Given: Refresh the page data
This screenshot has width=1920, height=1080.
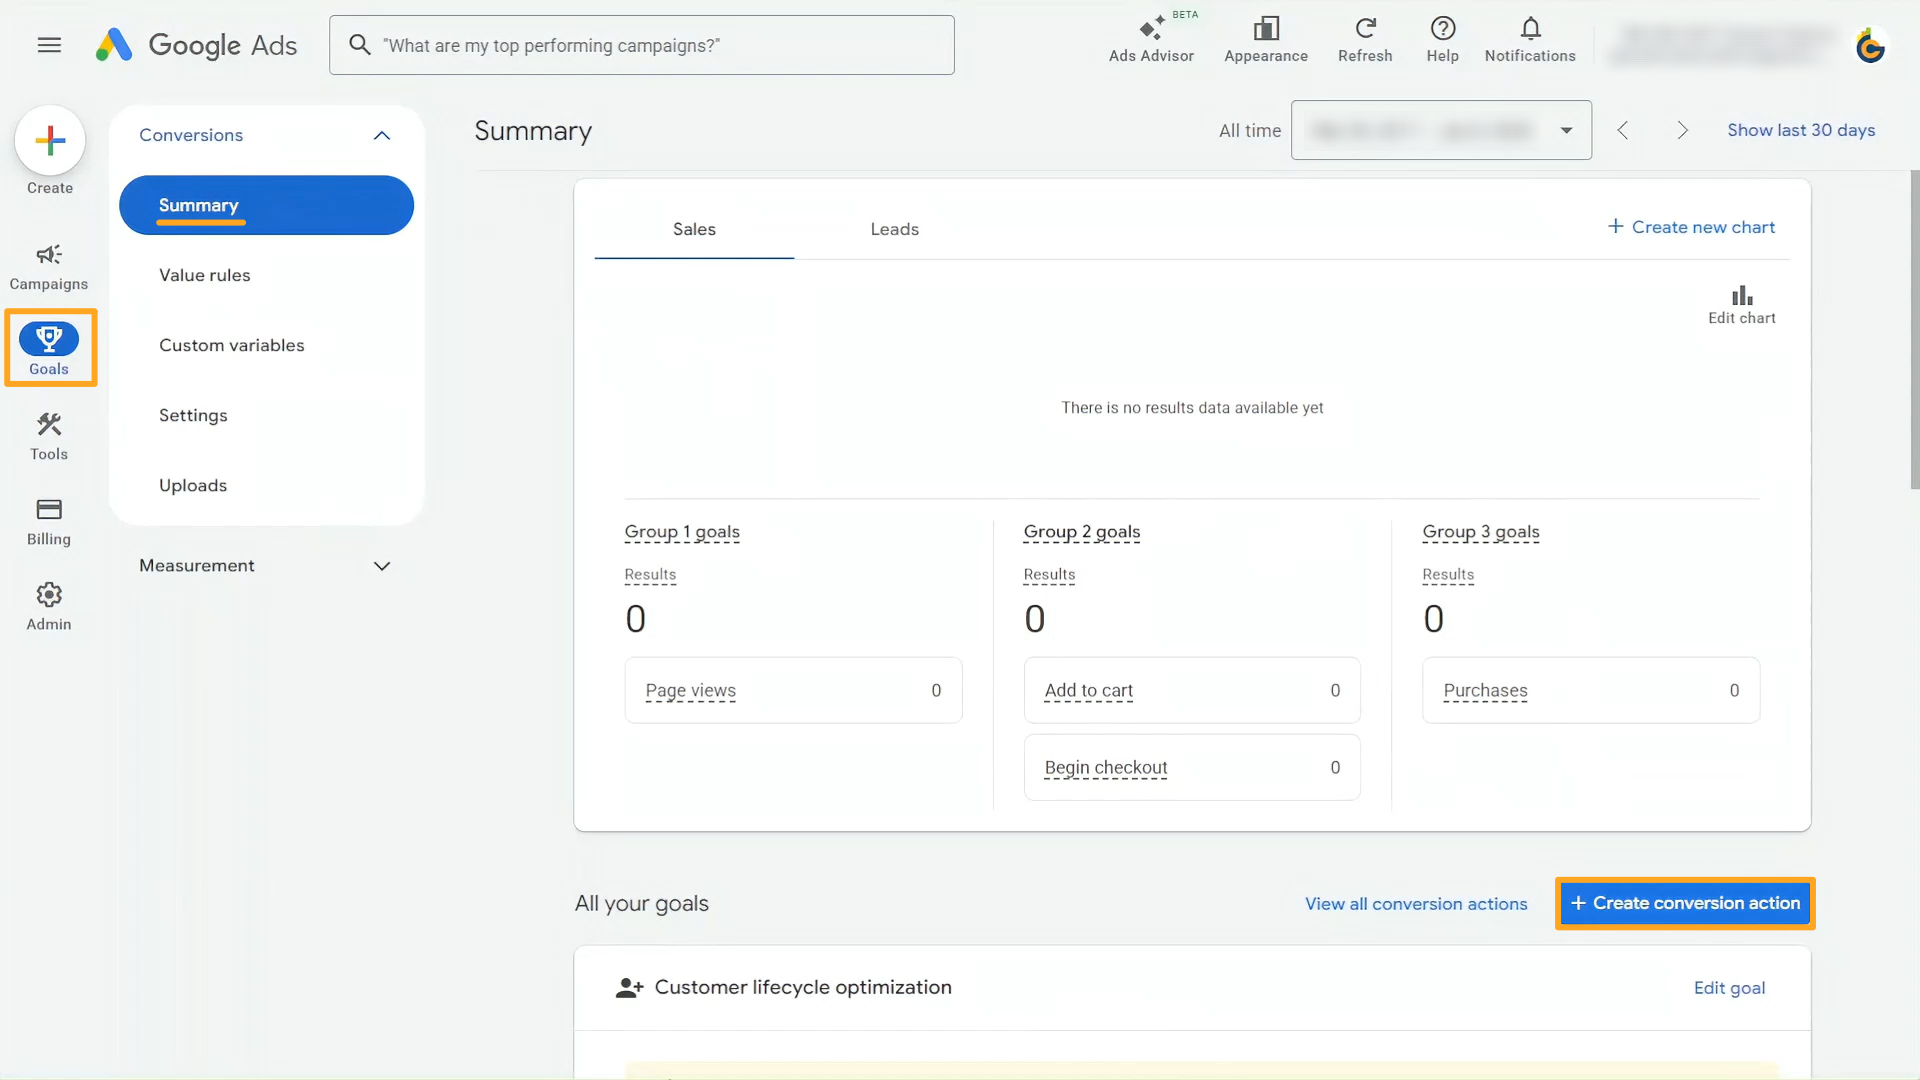Looking at the screenshot, I should pos(1365,40).
